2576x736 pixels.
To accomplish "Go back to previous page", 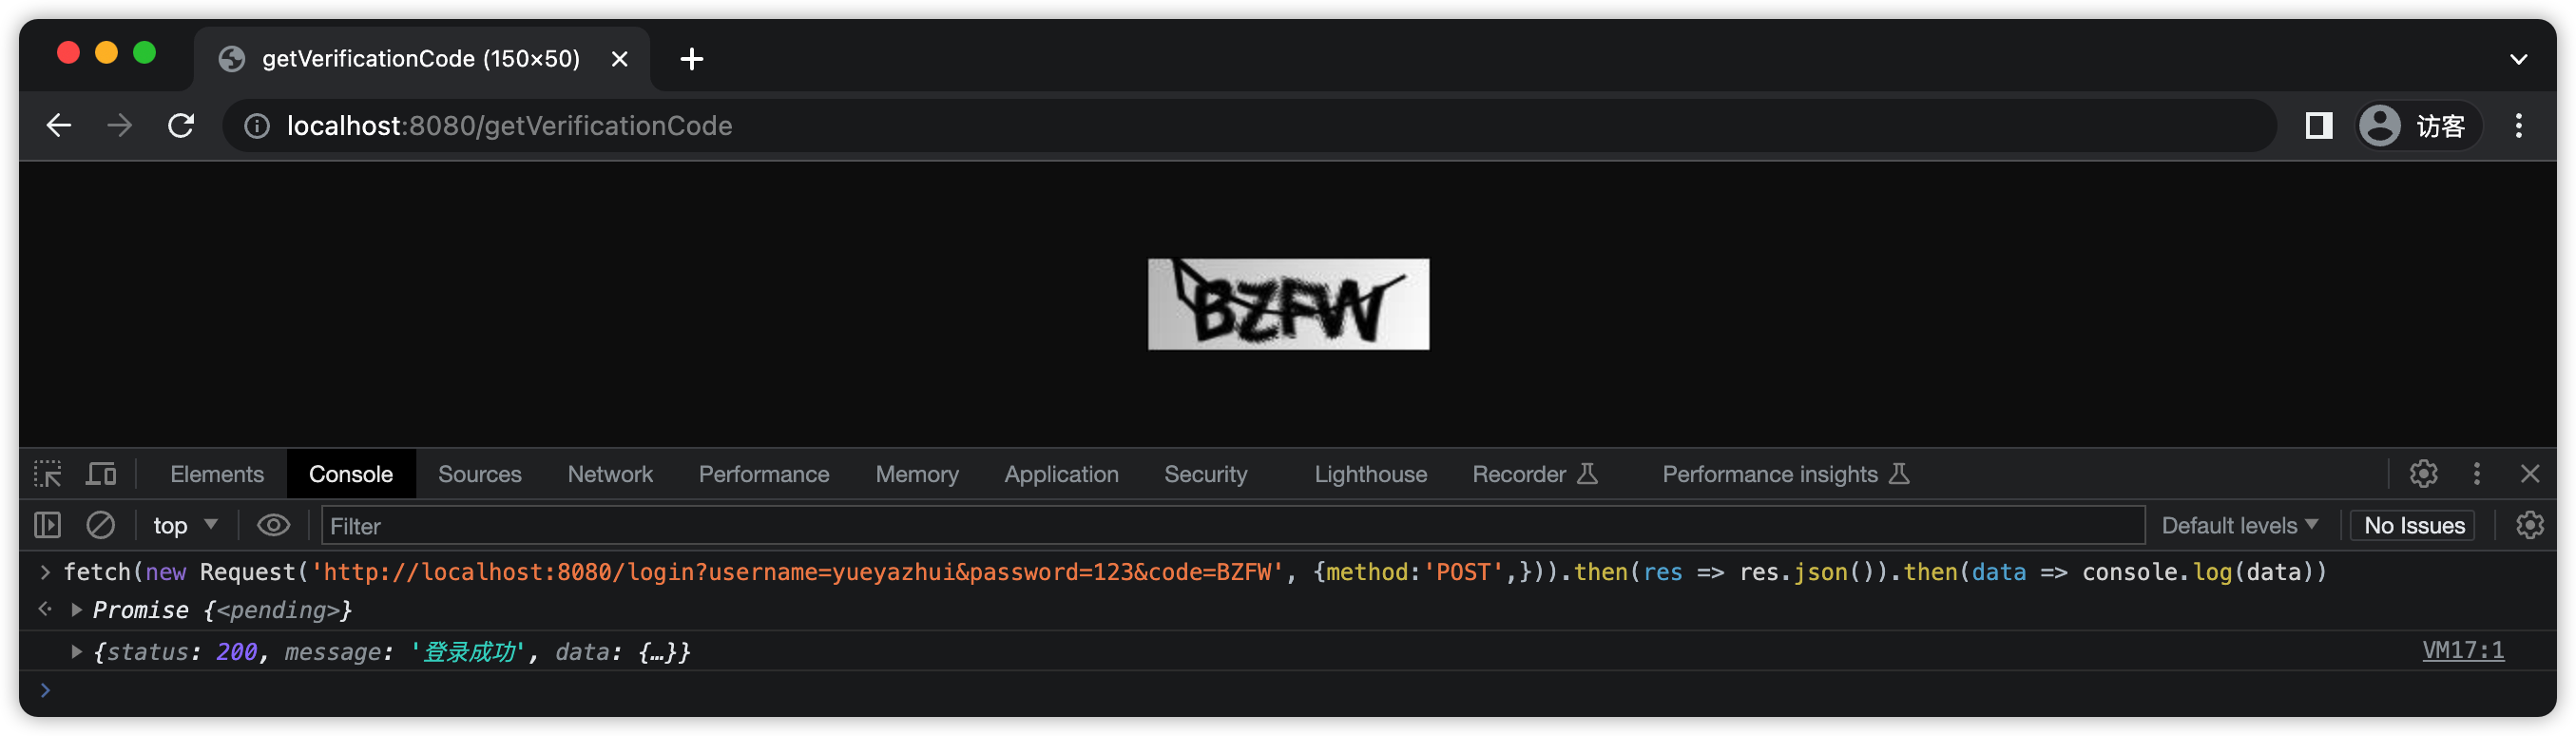I will click(x=59, y=126).
